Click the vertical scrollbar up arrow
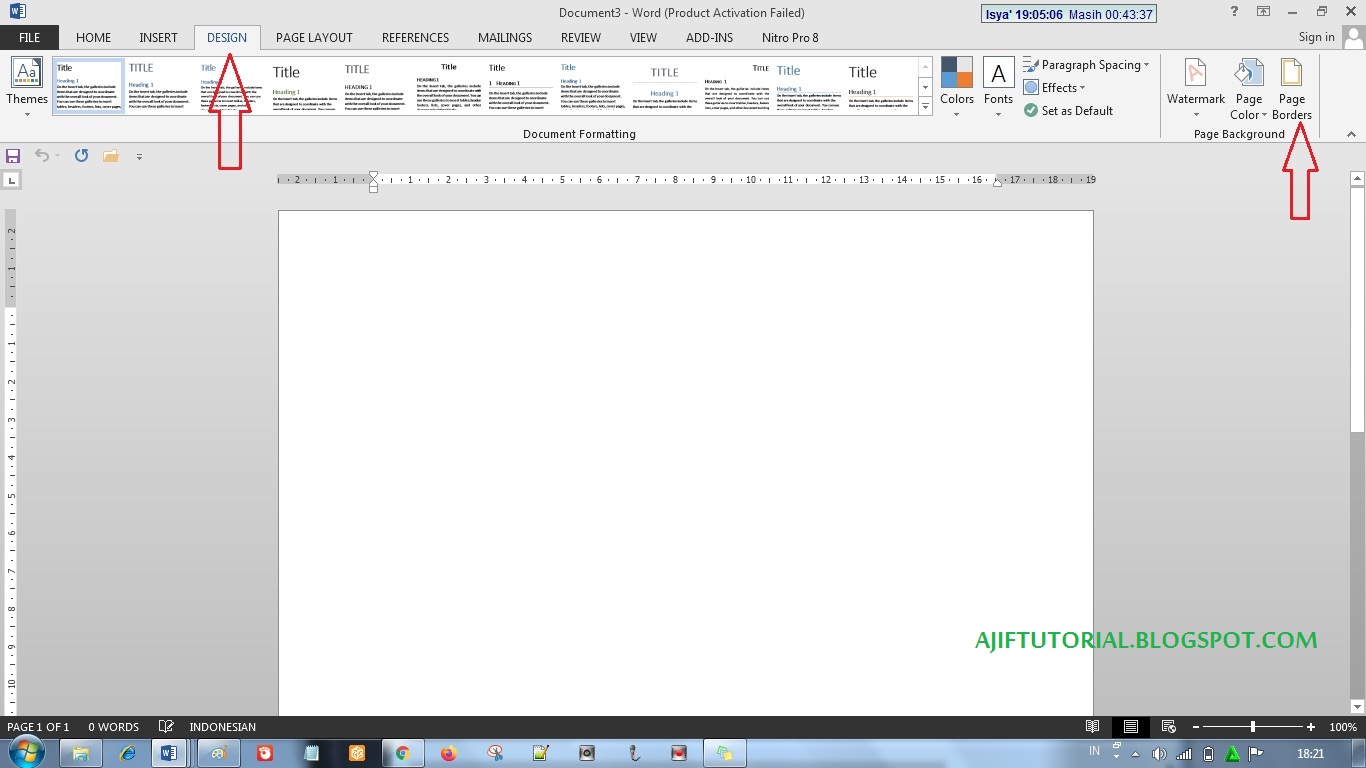The height and width of the screenshot is (768, 1366). pos(1358,176)
